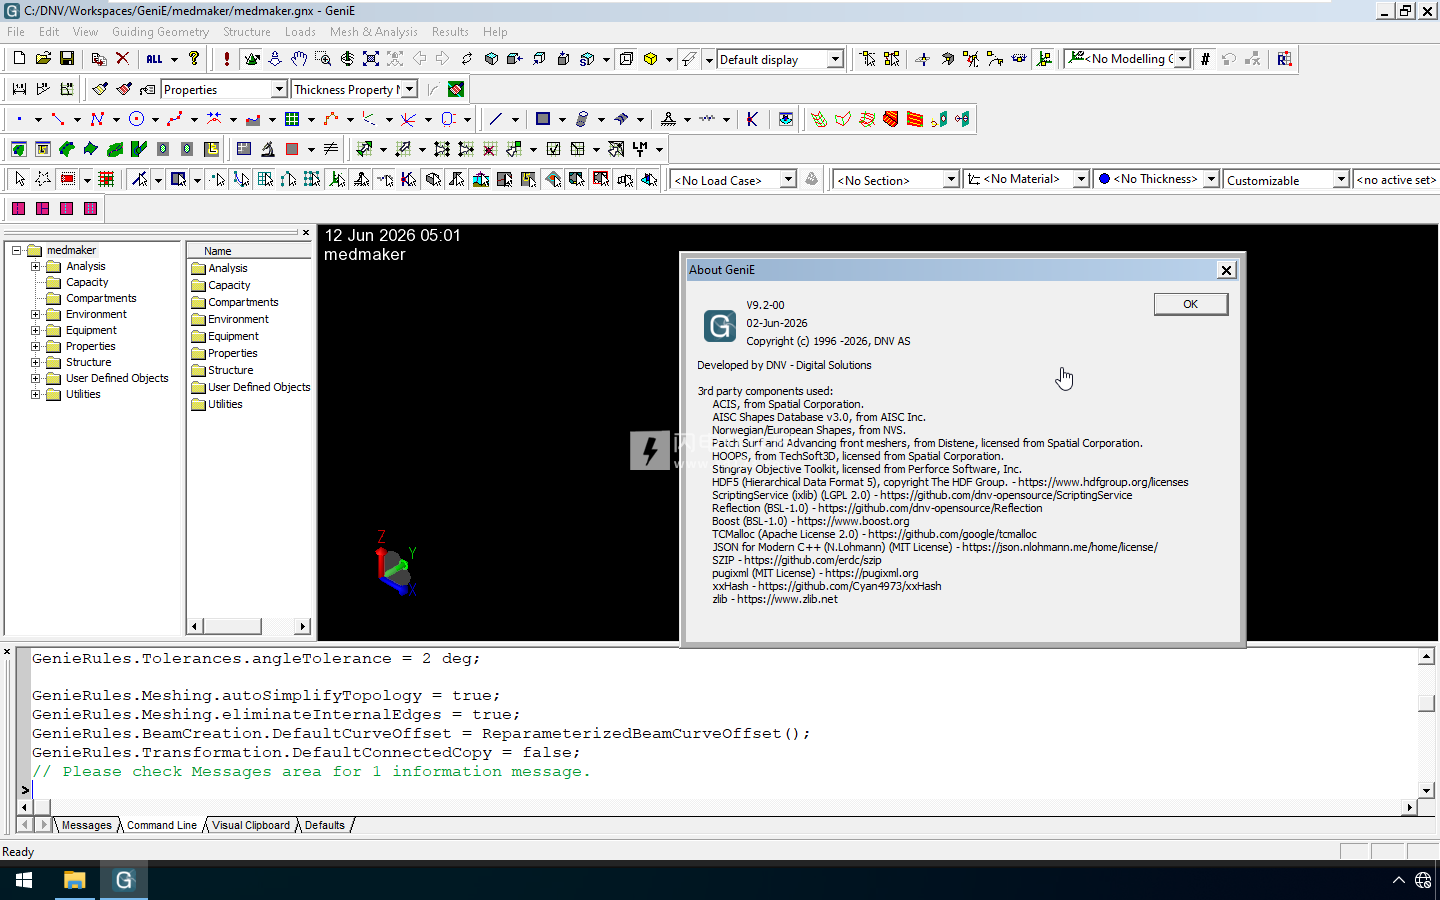Select Structure in the tree
This screenshot has height=900, width=1440.
click(x=89, y=362)
